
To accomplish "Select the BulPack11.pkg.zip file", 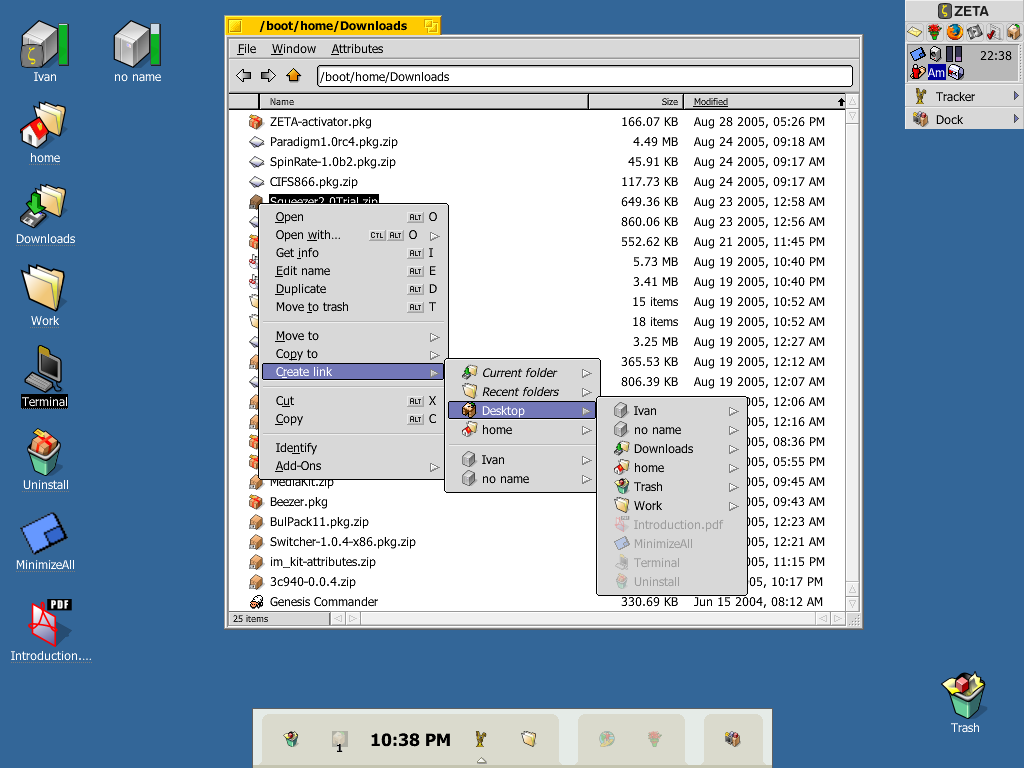I will 319,522.
